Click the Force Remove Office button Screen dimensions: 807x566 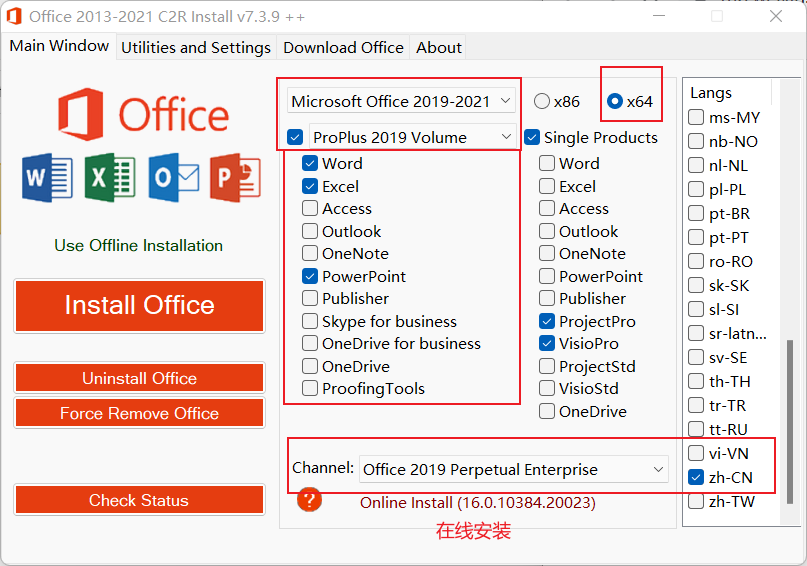tap(139, 413)
